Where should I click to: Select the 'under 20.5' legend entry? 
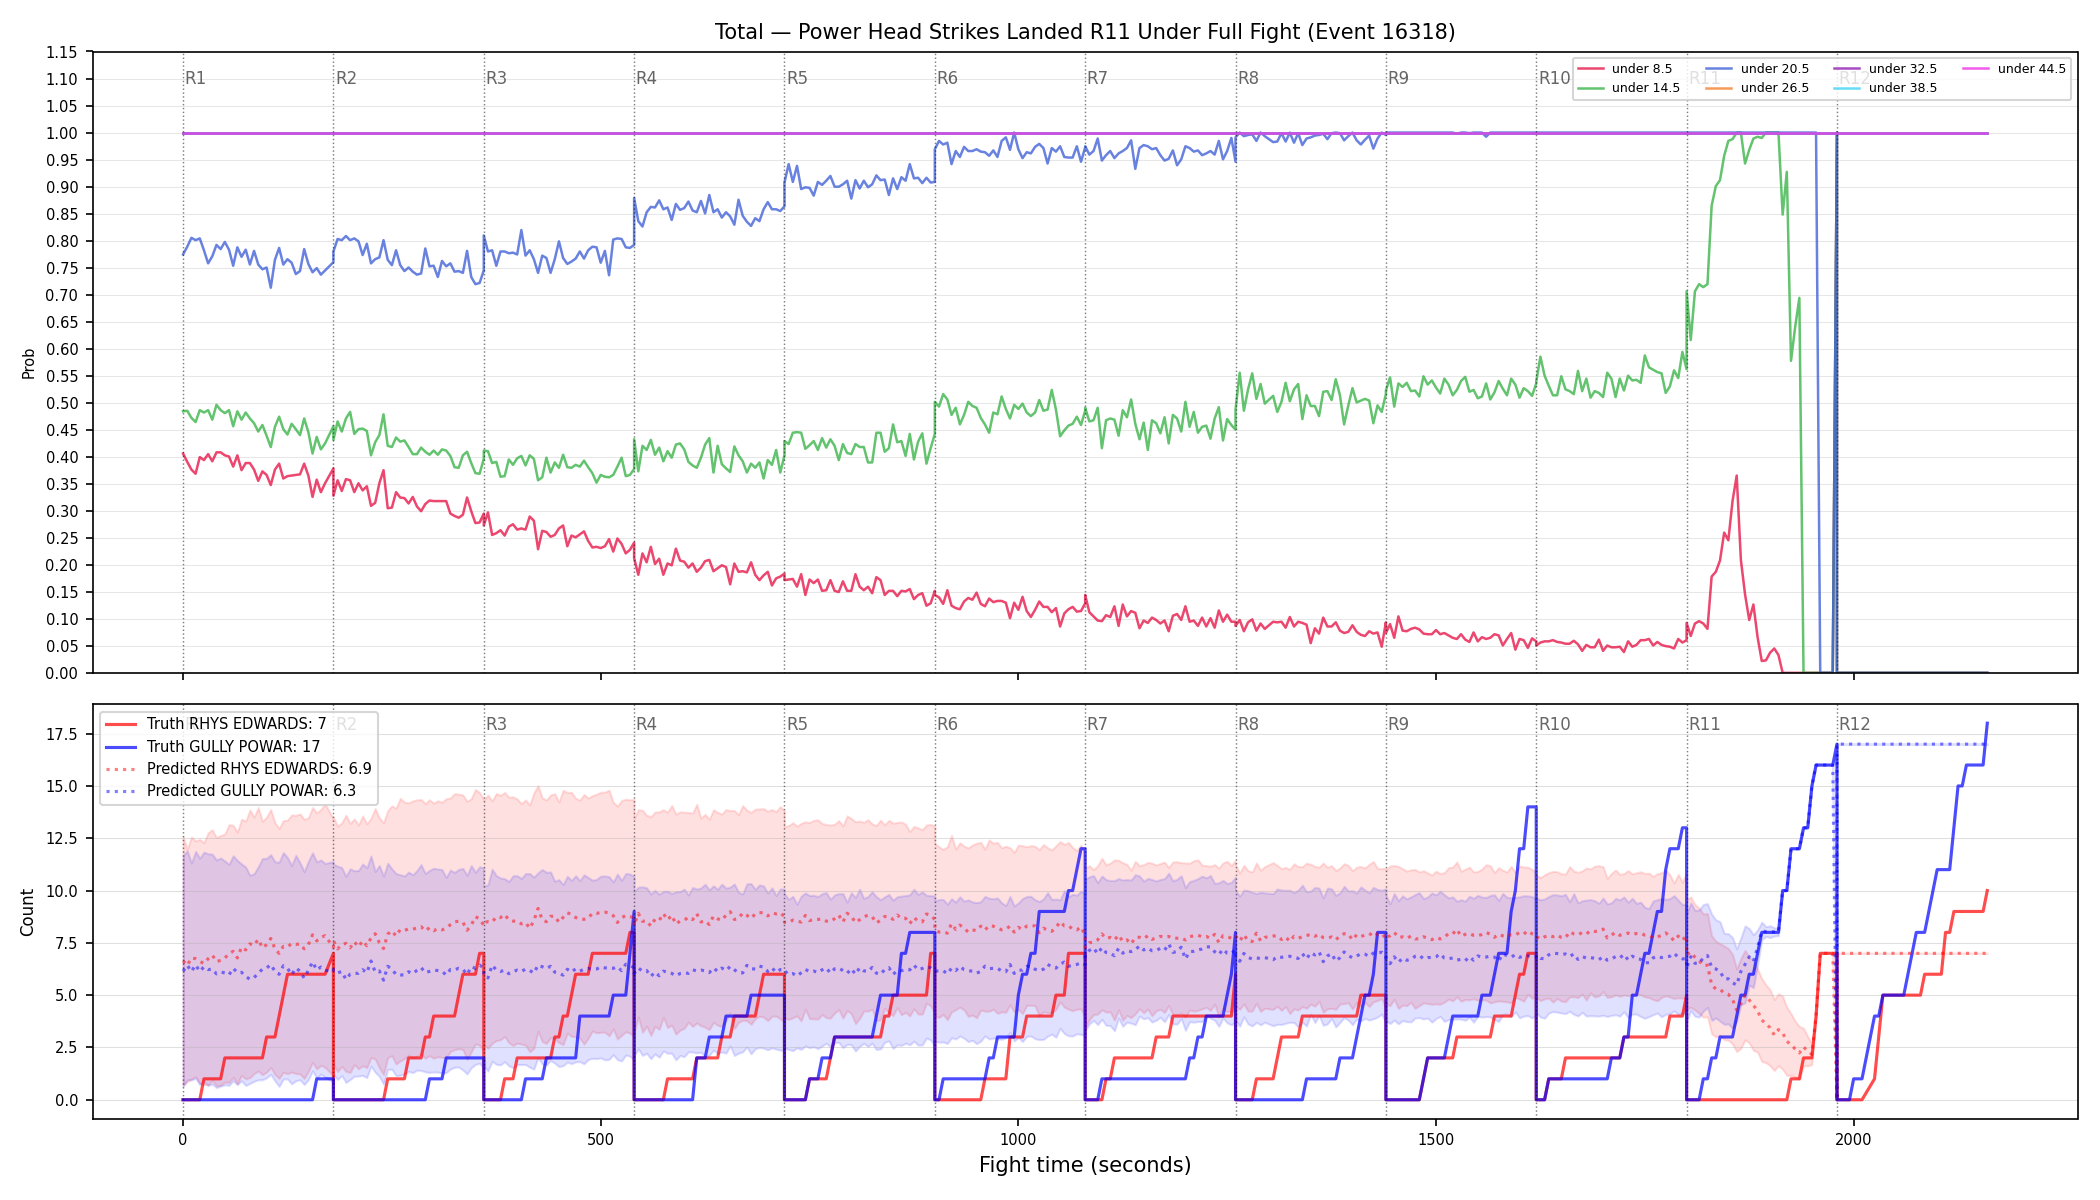tap(1757, 69)
